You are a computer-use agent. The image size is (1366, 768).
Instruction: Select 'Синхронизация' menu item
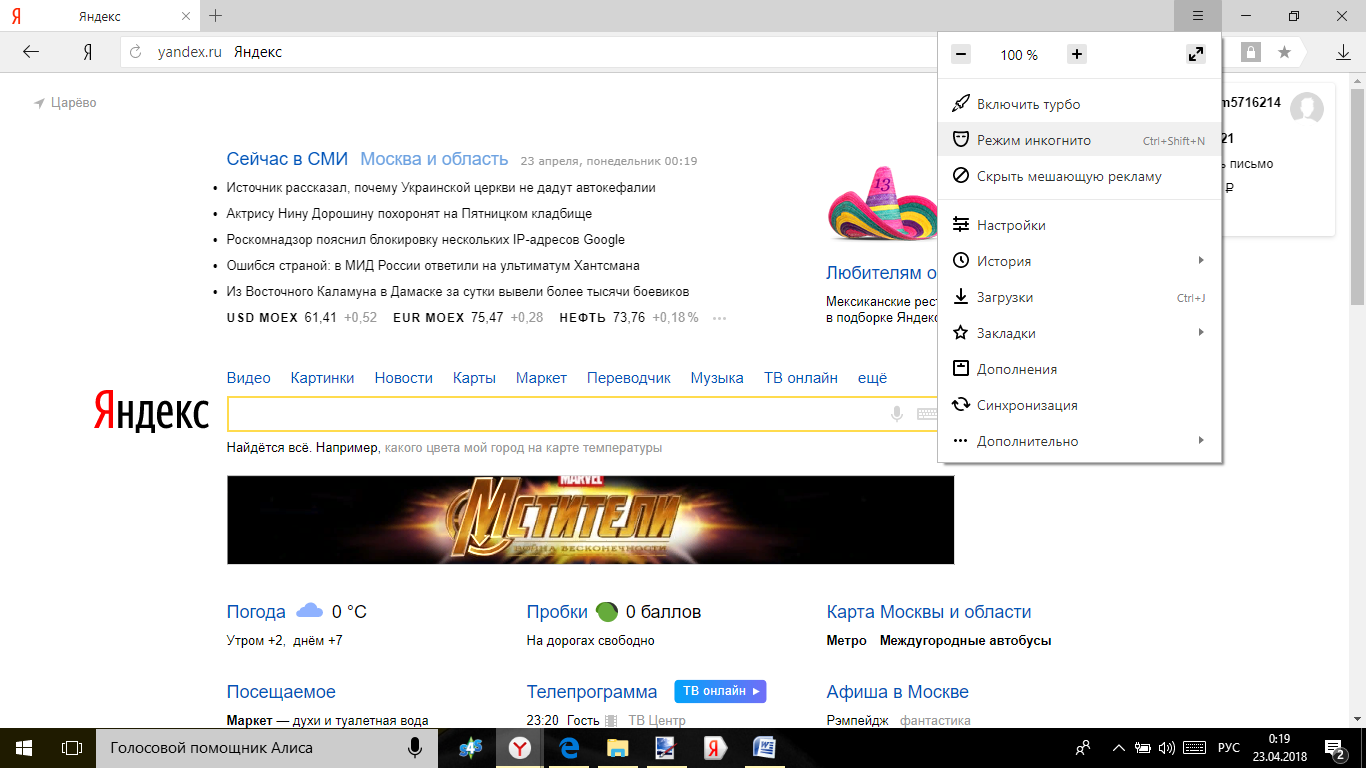click(1080, 405)
